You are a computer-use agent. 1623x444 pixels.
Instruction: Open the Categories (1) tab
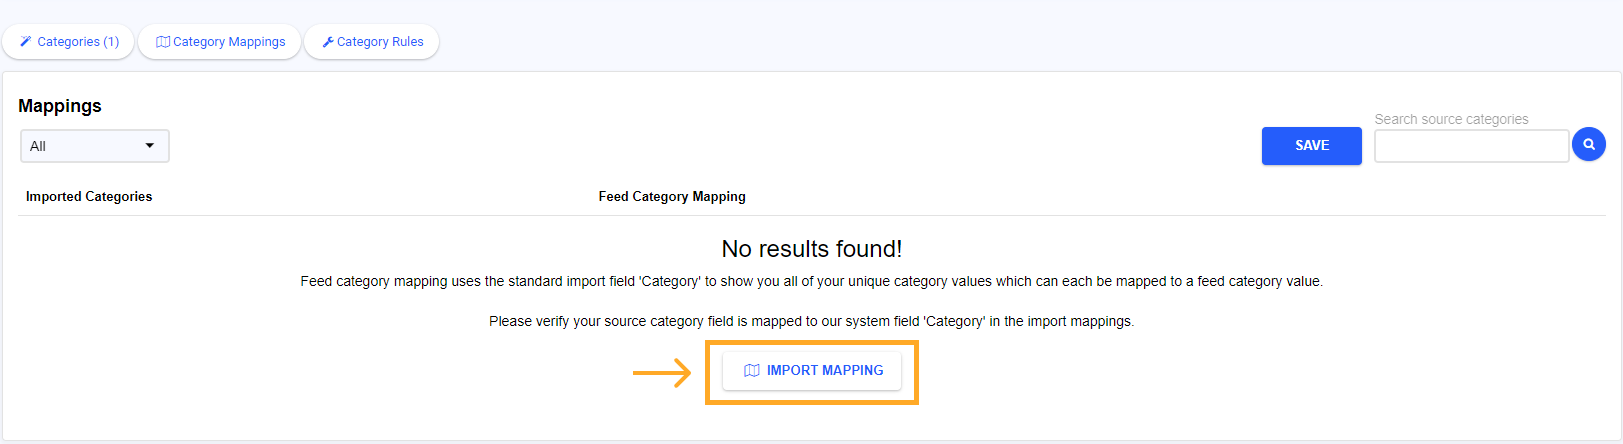pos(68,42)
